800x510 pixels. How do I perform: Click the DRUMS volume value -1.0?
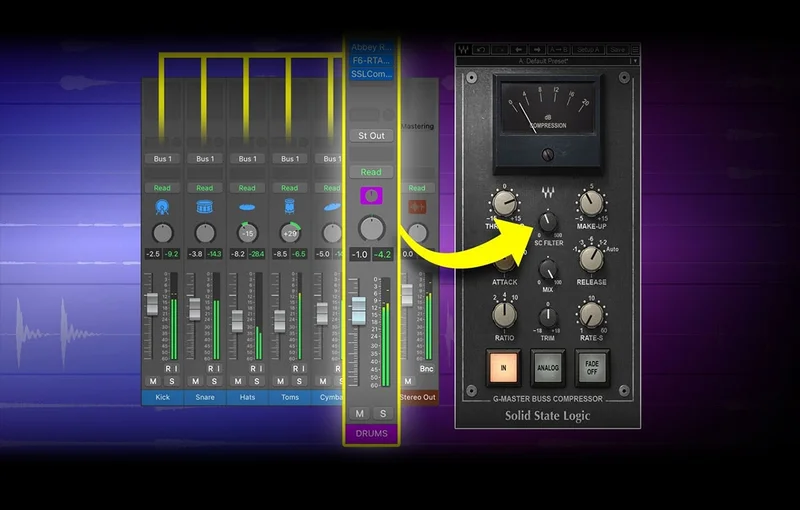pyautogui.click(x=360, y=254)
